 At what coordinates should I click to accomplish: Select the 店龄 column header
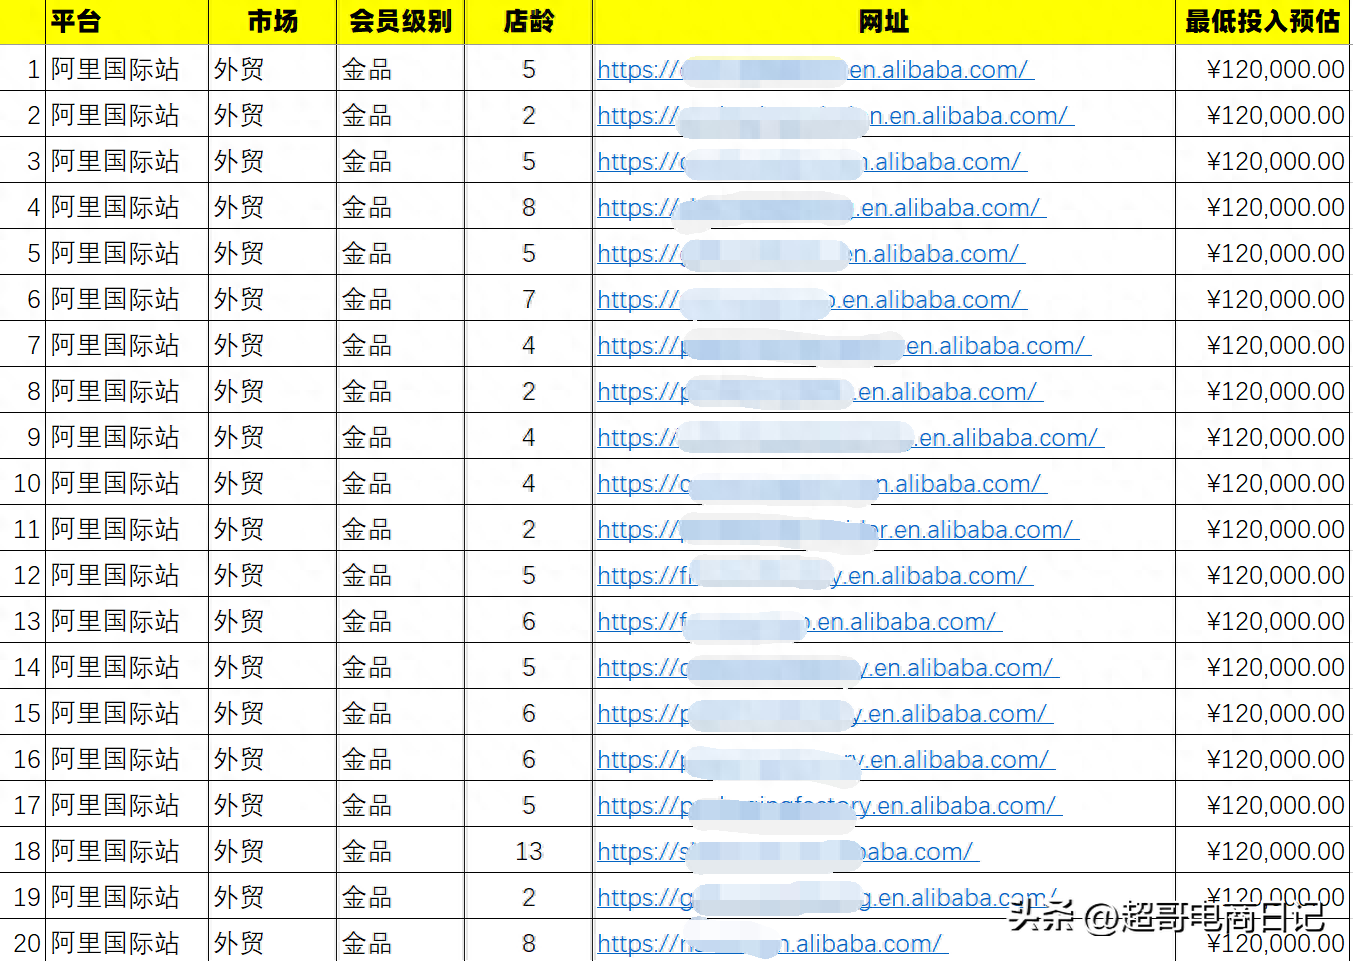coord(528,21)
